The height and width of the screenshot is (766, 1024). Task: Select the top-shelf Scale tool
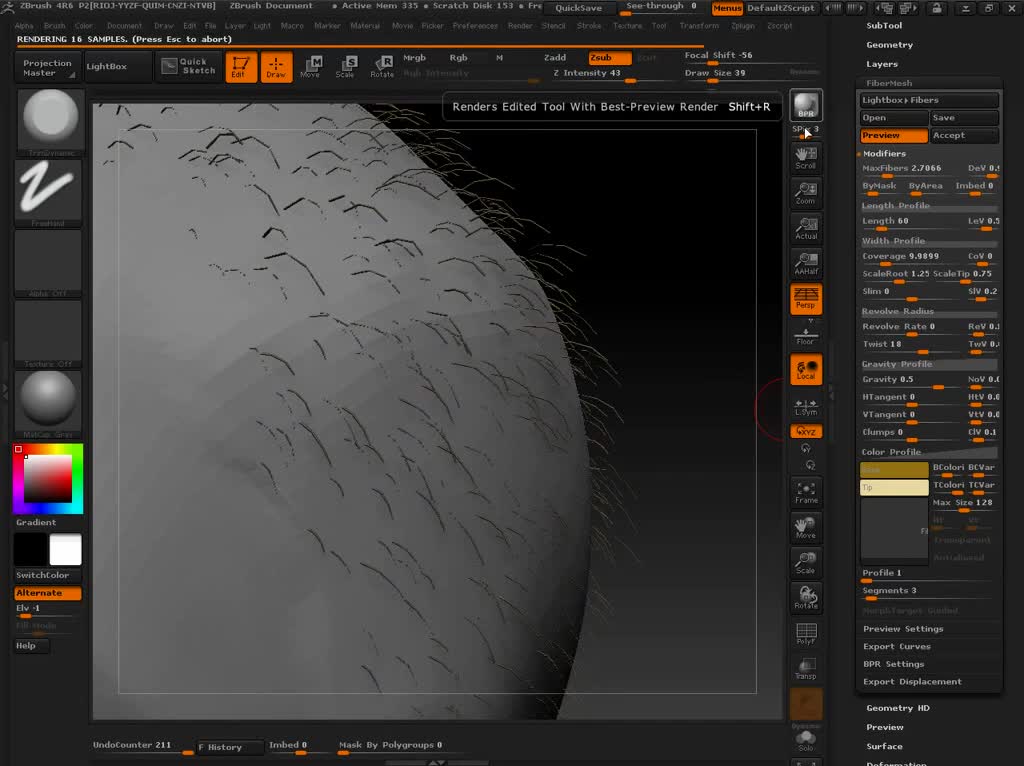pyautogui.click(x=345, y=67)
